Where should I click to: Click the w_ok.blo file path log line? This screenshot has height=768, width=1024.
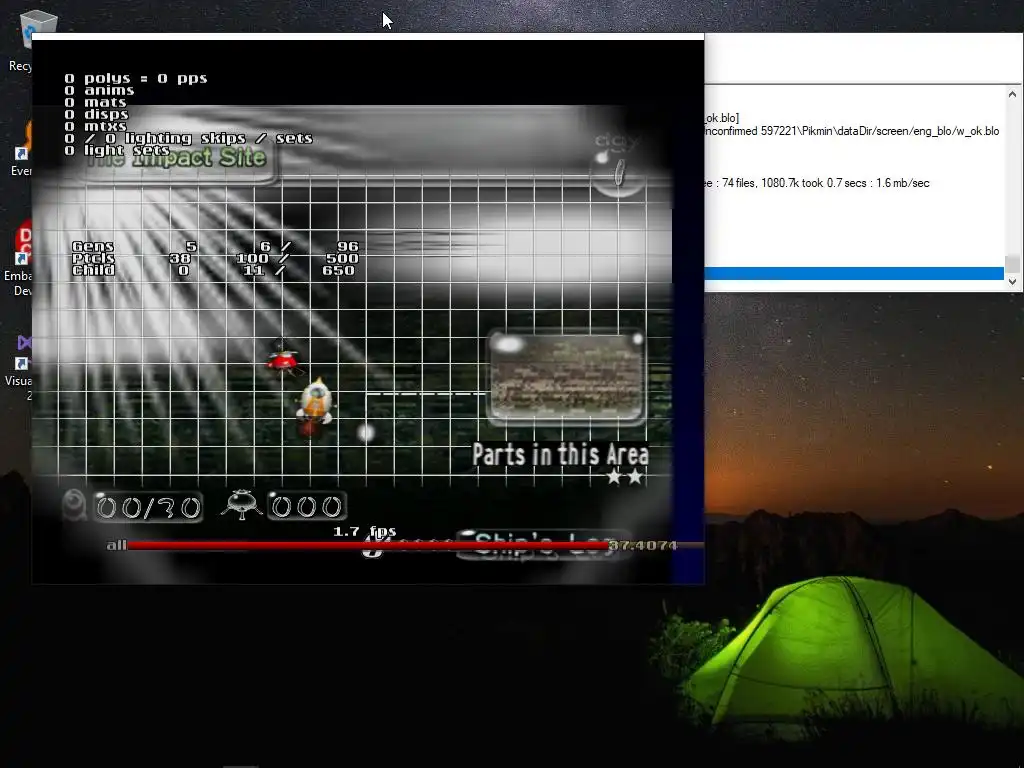coord(852,131)
